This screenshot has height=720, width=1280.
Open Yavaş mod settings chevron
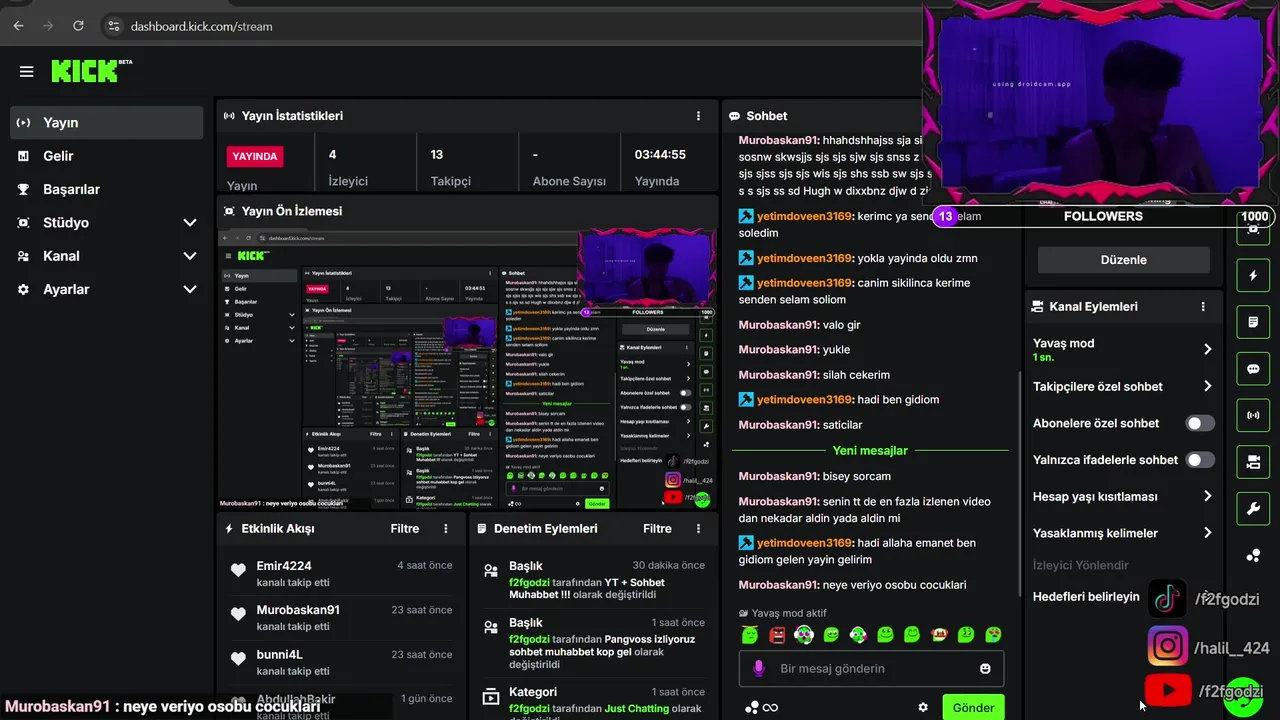coord(1207,349)
